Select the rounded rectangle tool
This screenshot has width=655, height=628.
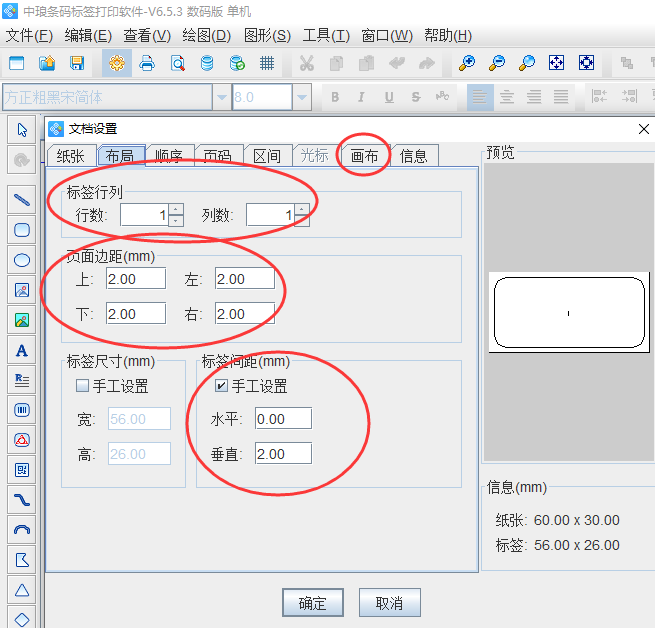(21, 229)
